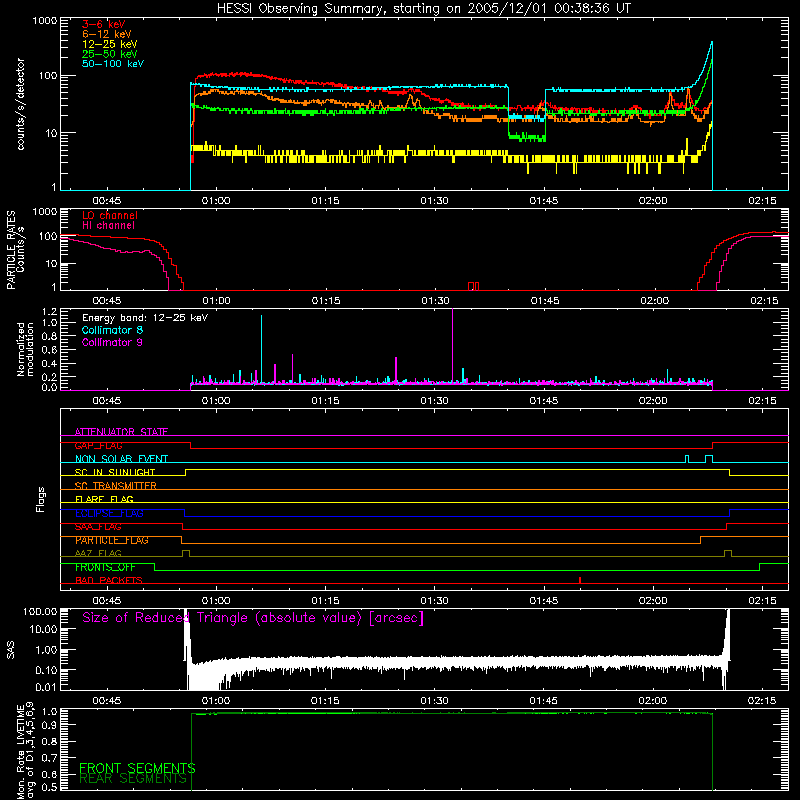
Task: Click the 01:00 tick label under the modulation panel
Action: [x=216, y=401]
